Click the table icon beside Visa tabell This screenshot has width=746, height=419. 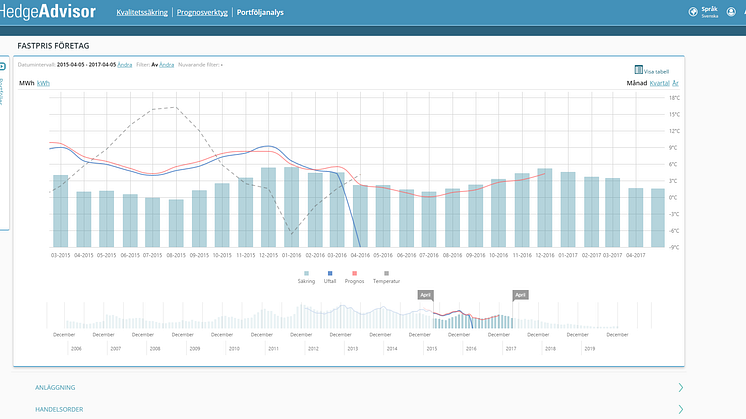click(638, 69)
